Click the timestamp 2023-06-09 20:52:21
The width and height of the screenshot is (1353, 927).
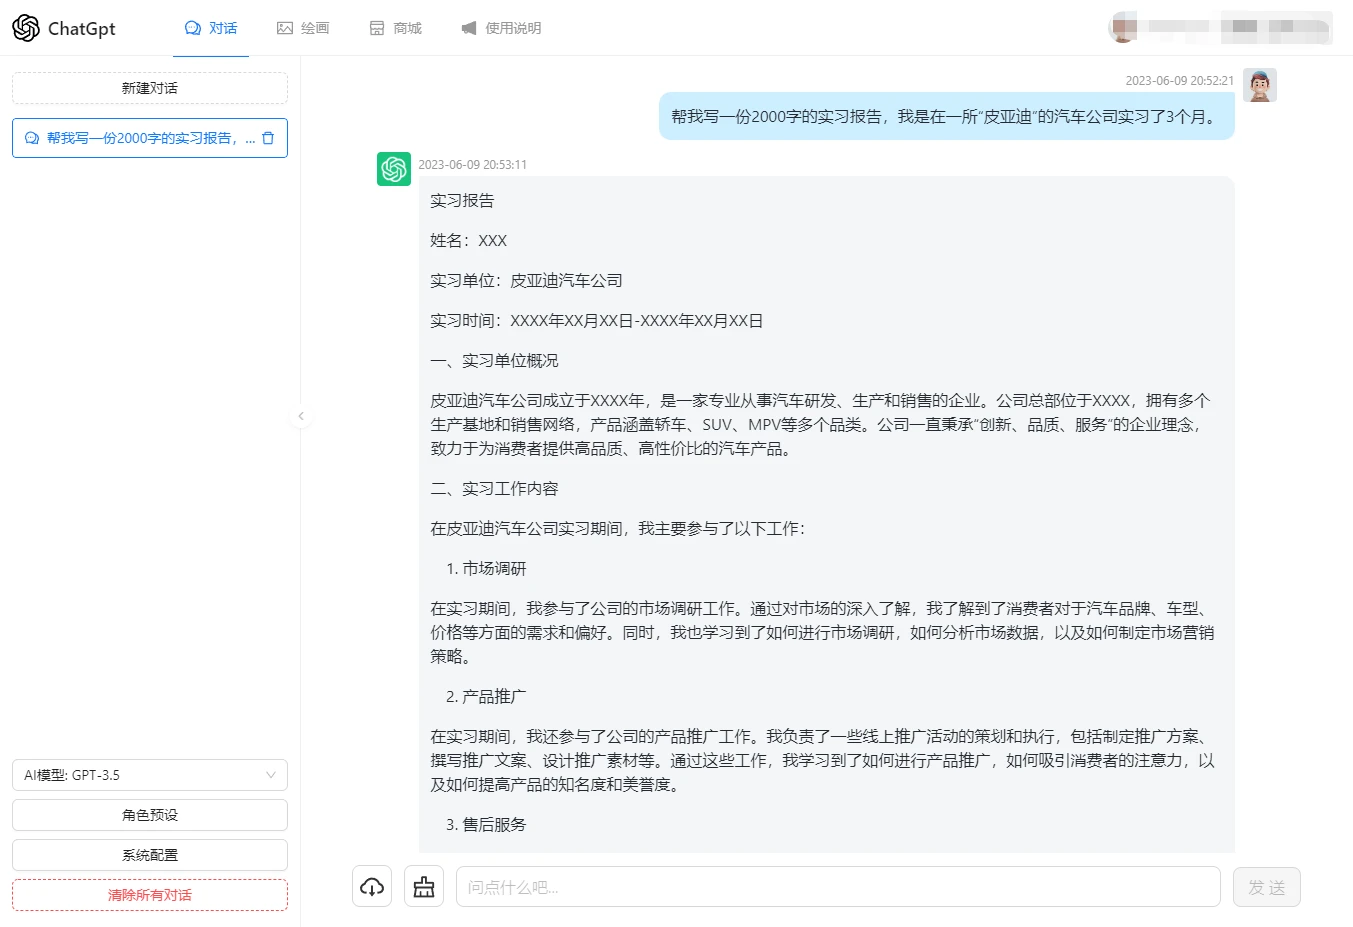[x=1180, y=81]
